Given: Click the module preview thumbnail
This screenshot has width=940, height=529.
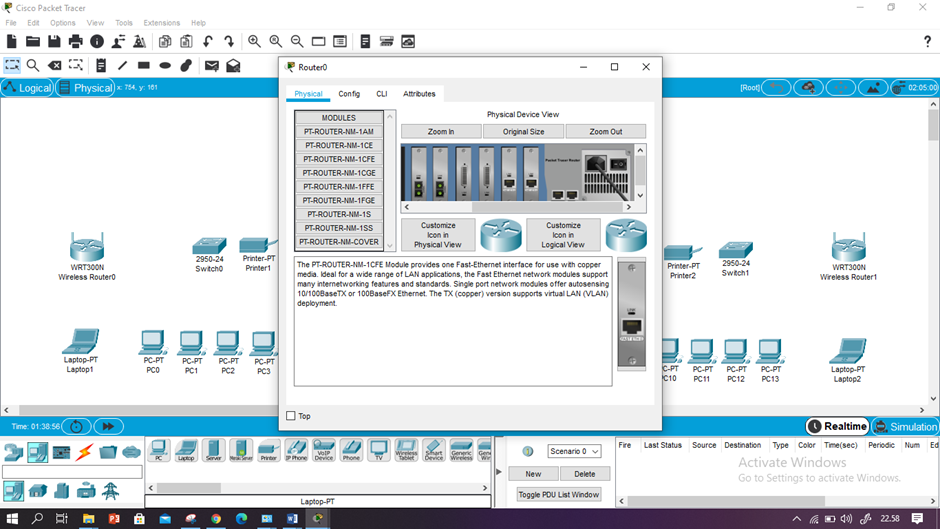Looking at the screenshot, I should (631, 315).
